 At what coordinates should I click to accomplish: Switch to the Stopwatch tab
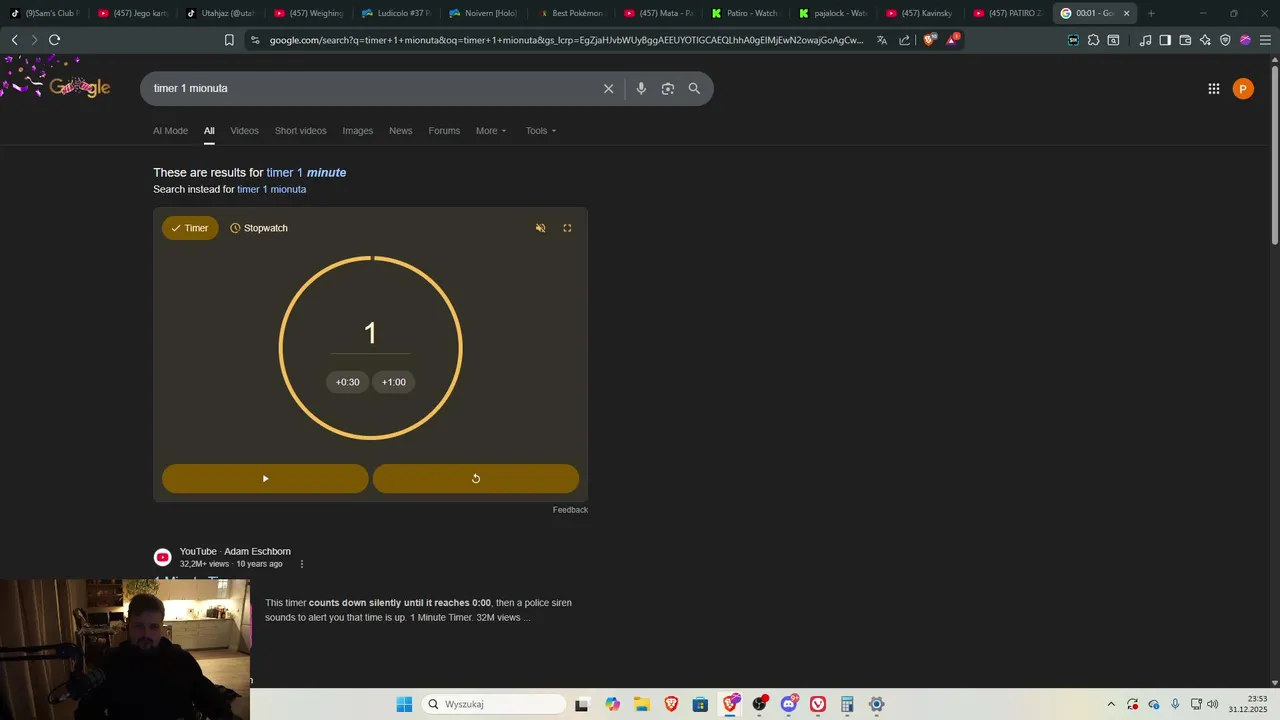[x=259, y=228]
